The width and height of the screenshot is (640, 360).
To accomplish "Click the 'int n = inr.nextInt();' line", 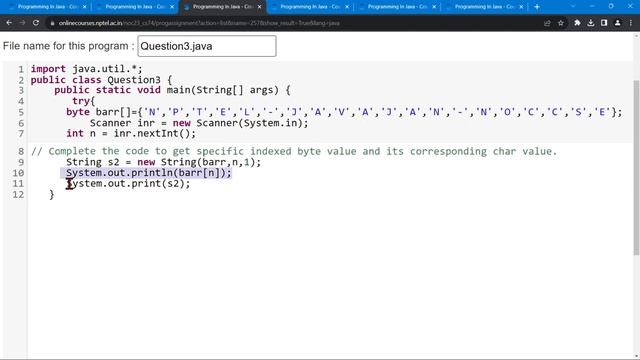I will [131, 133].
